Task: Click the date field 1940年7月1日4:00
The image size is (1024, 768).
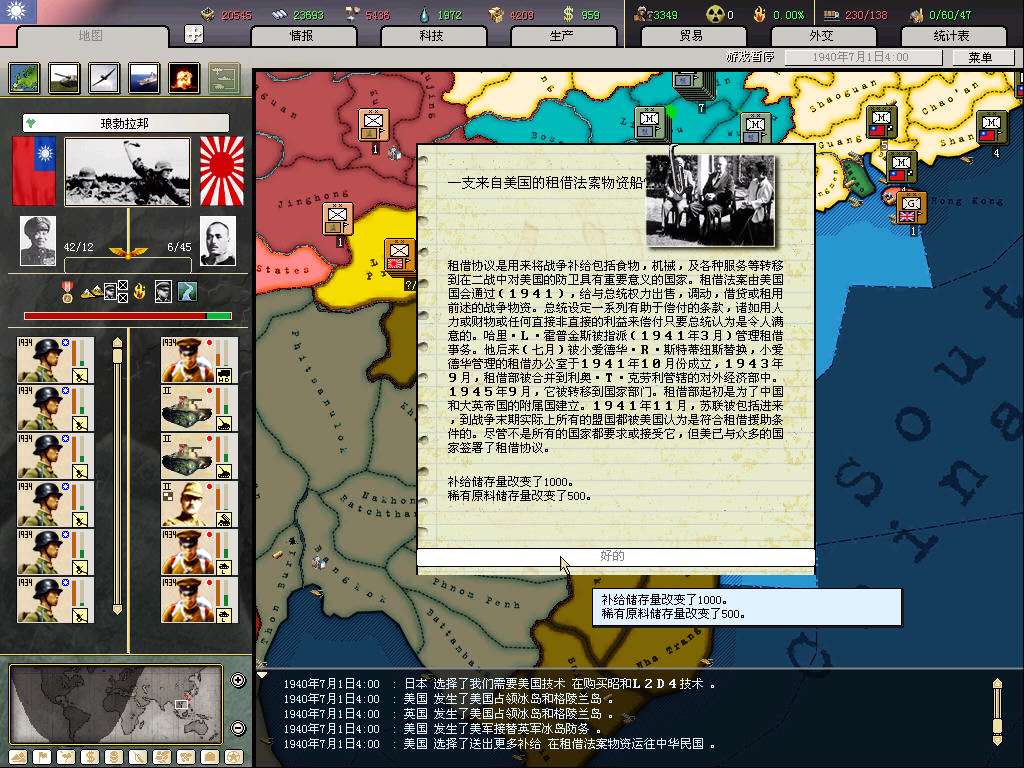Action: click(x=861, y=57)
